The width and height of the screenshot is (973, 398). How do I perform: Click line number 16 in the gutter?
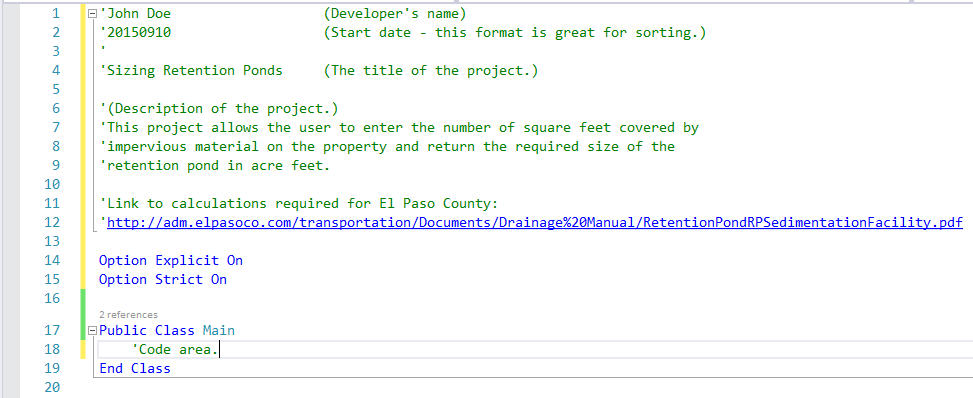[52, 298]
